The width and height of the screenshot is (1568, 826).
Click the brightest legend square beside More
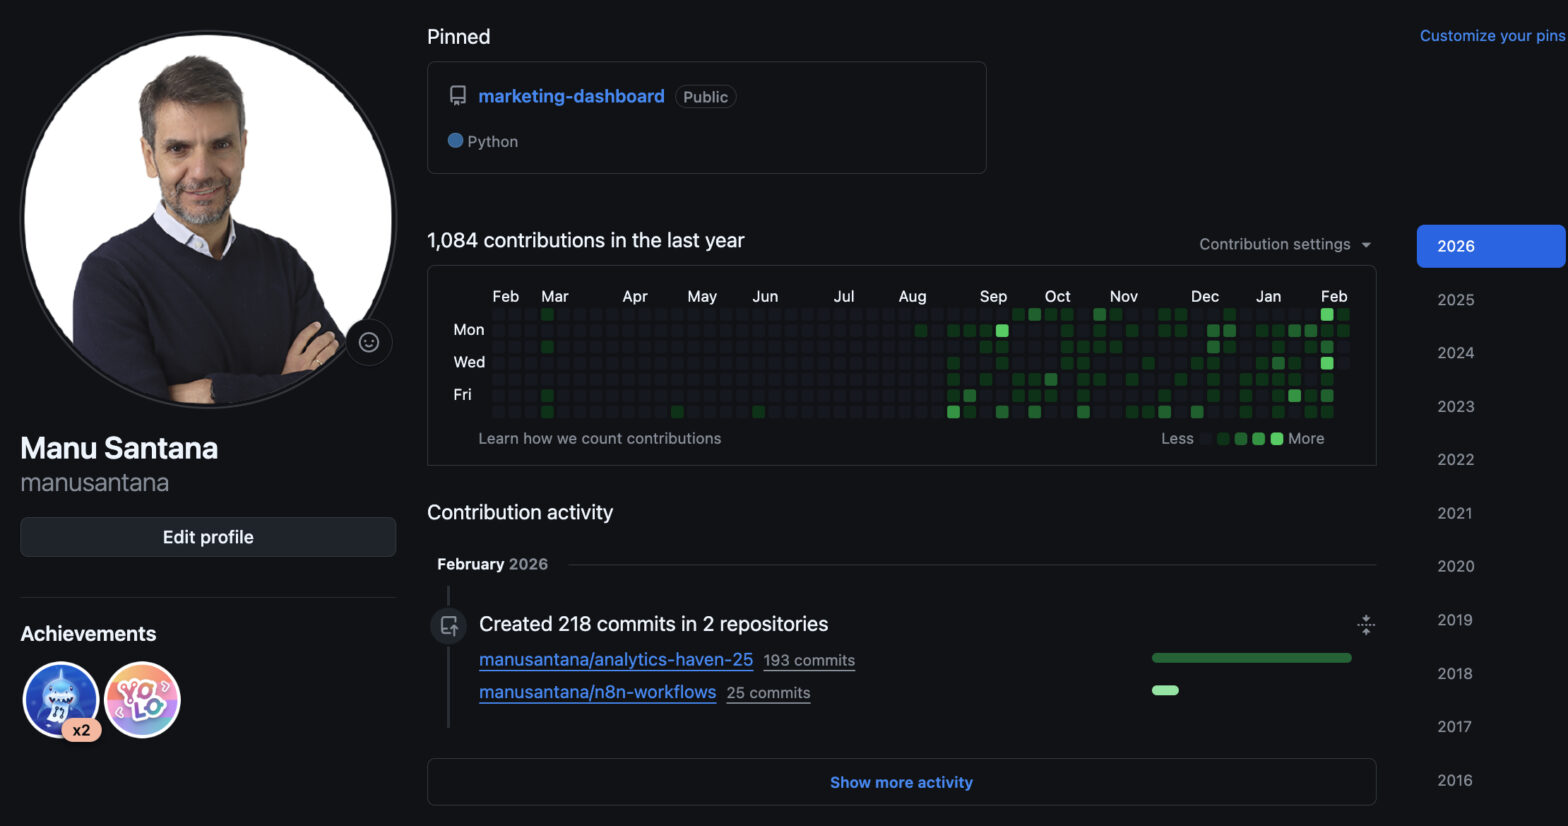(1277, 439)
